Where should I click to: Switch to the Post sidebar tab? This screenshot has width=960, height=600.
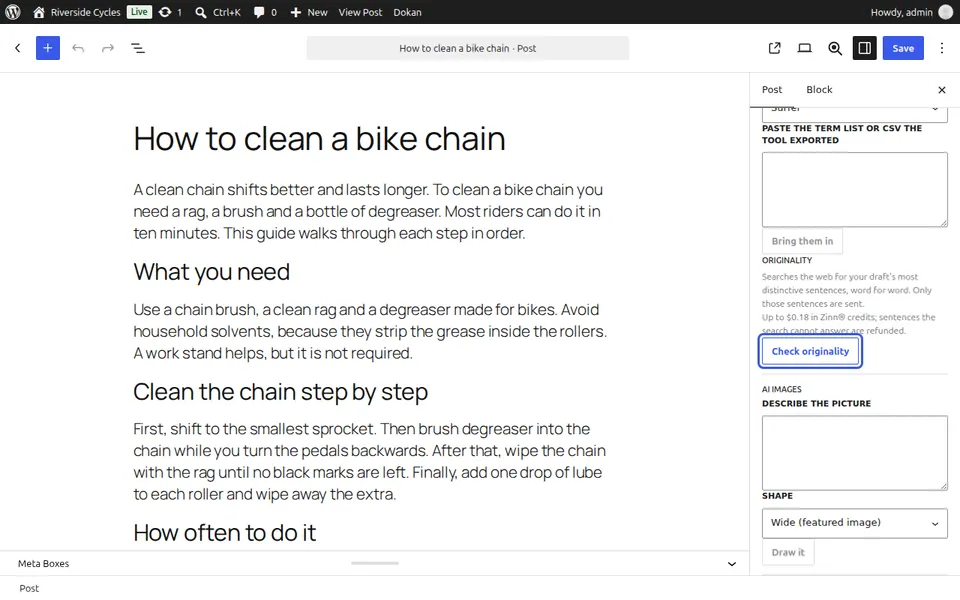click(x=772, y=89)
